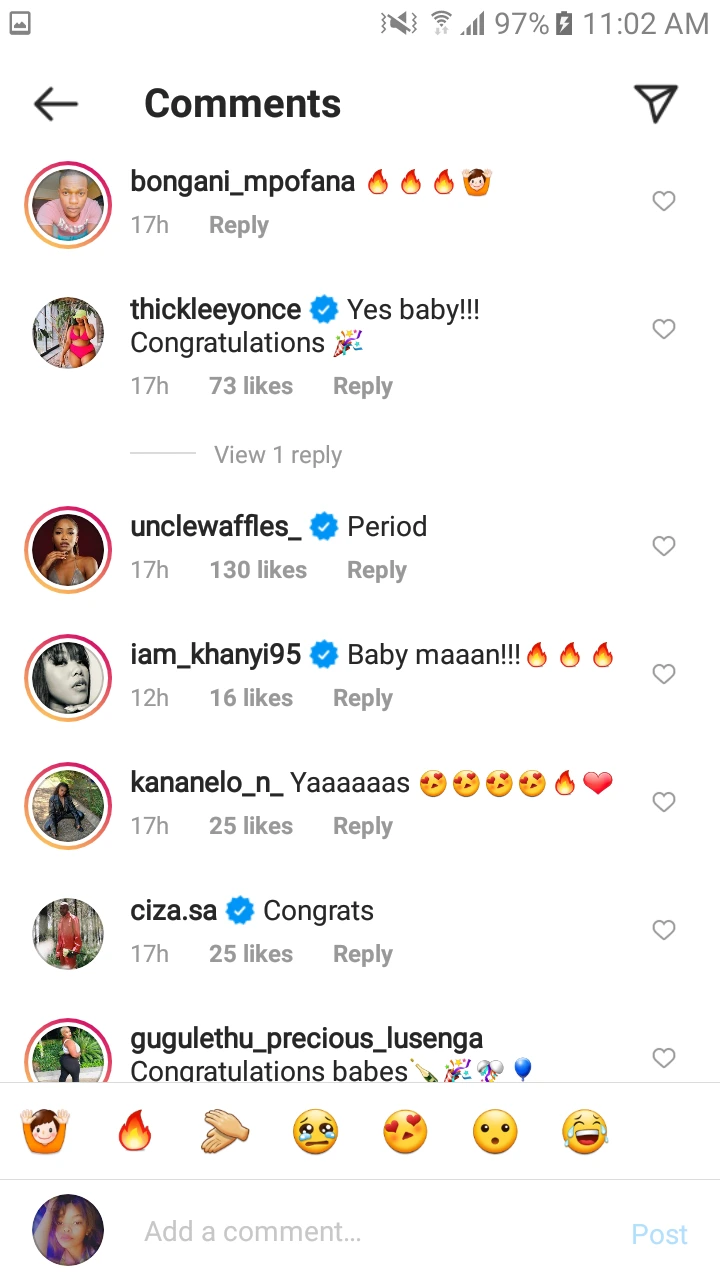This screenshot has width=720, height=1280.
Task: Tap the Post button
Action: pyautogui.click(x=660, y=1234)
